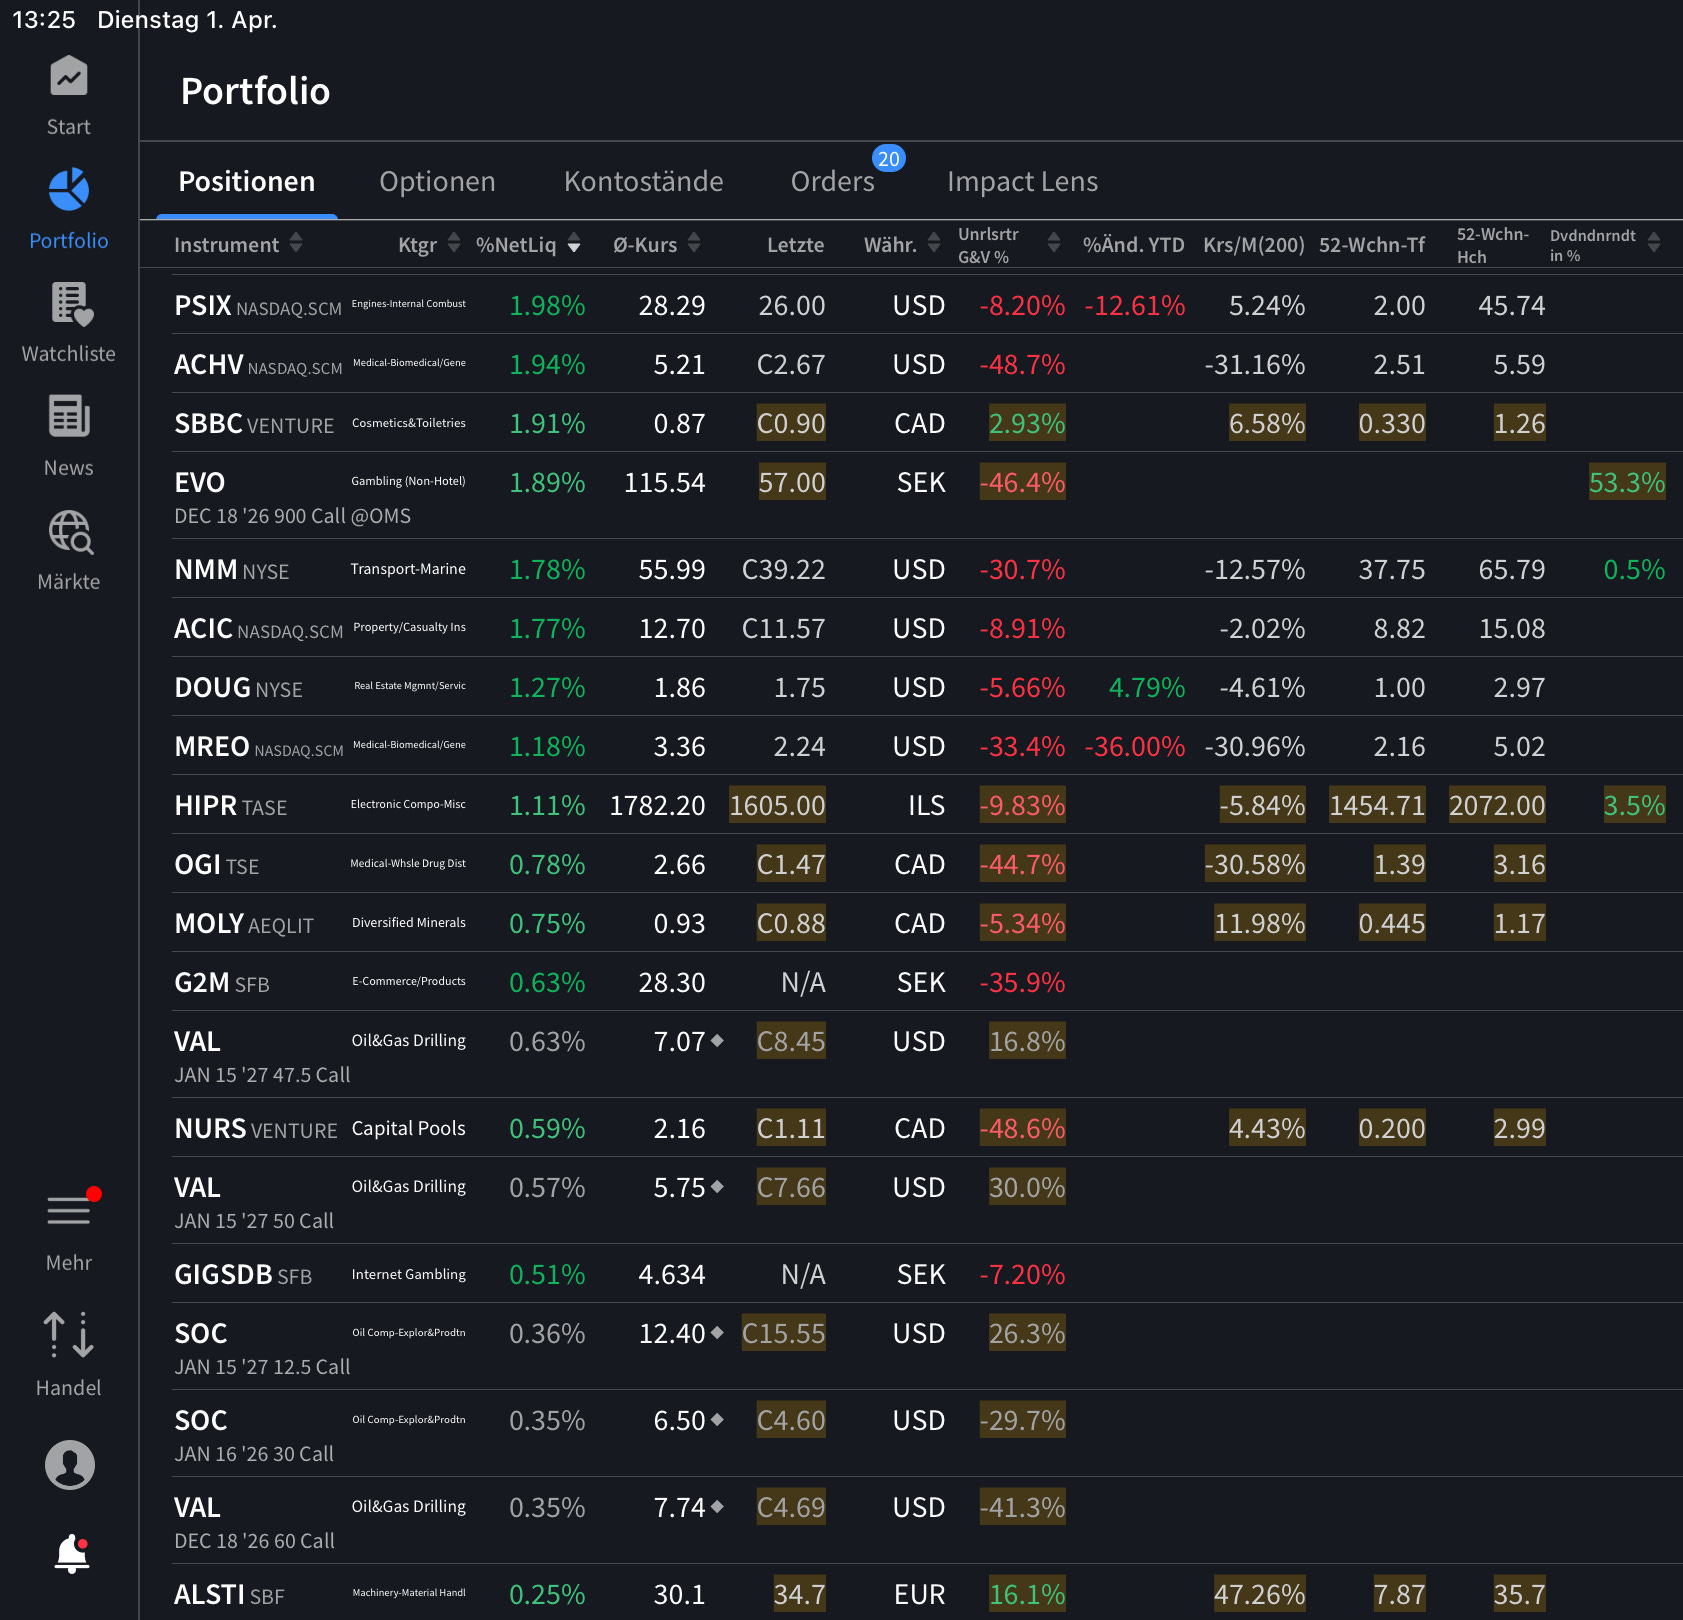1683x1620 pixels.
Task: Tap diamond marker beside SOC 12.40 average price
Action: [717, 1333]
